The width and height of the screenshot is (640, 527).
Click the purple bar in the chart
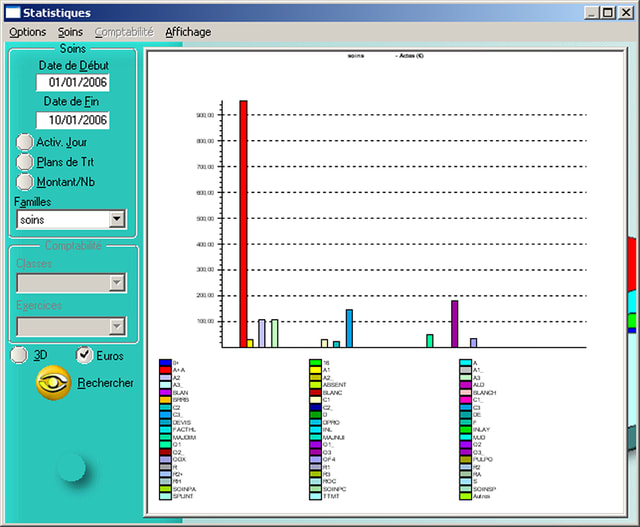point(454,323)
